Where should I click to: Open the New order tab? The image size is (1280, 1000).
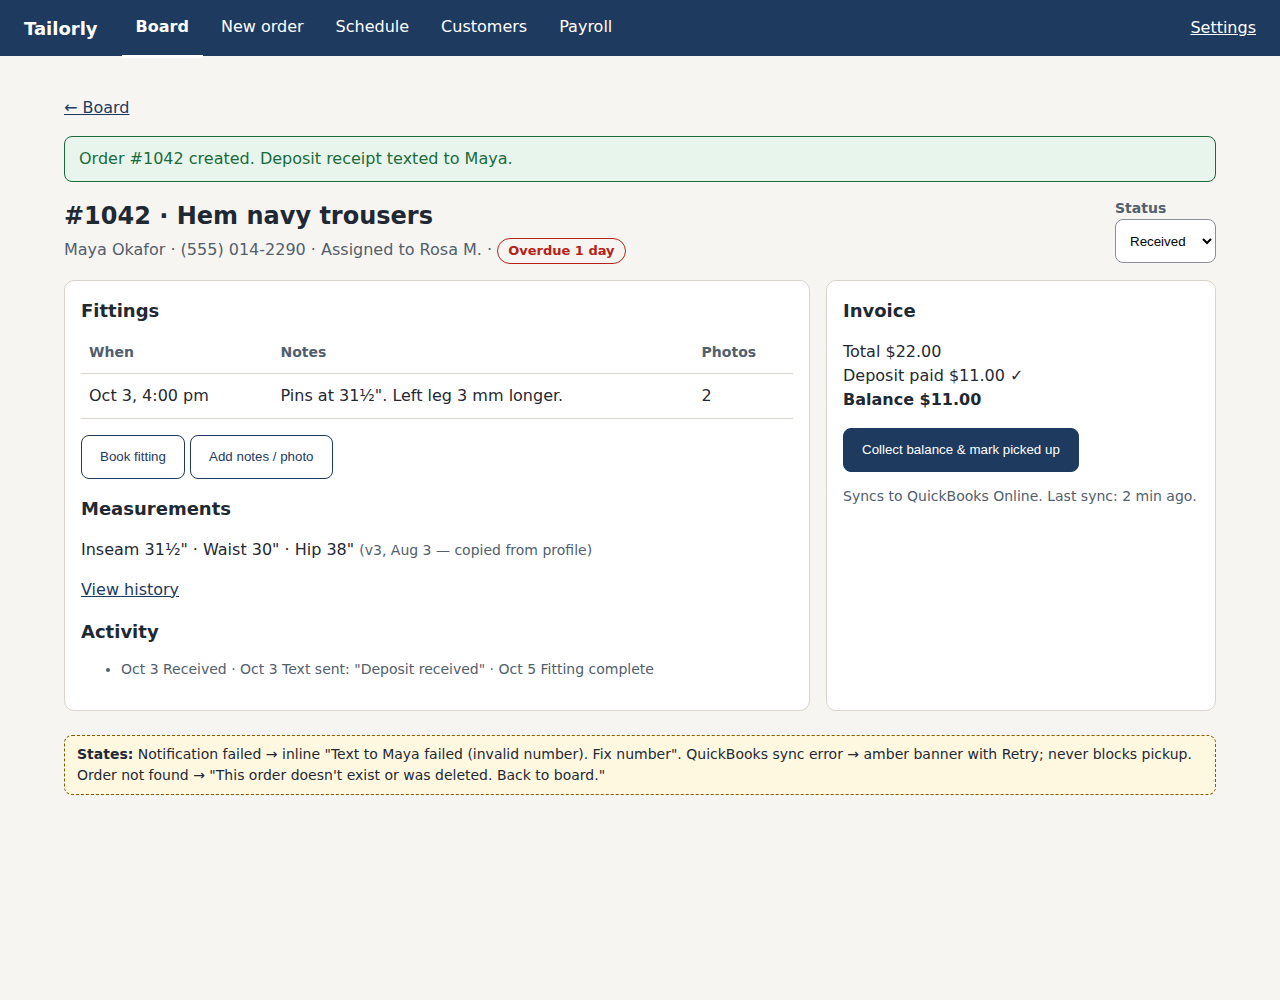262,27
